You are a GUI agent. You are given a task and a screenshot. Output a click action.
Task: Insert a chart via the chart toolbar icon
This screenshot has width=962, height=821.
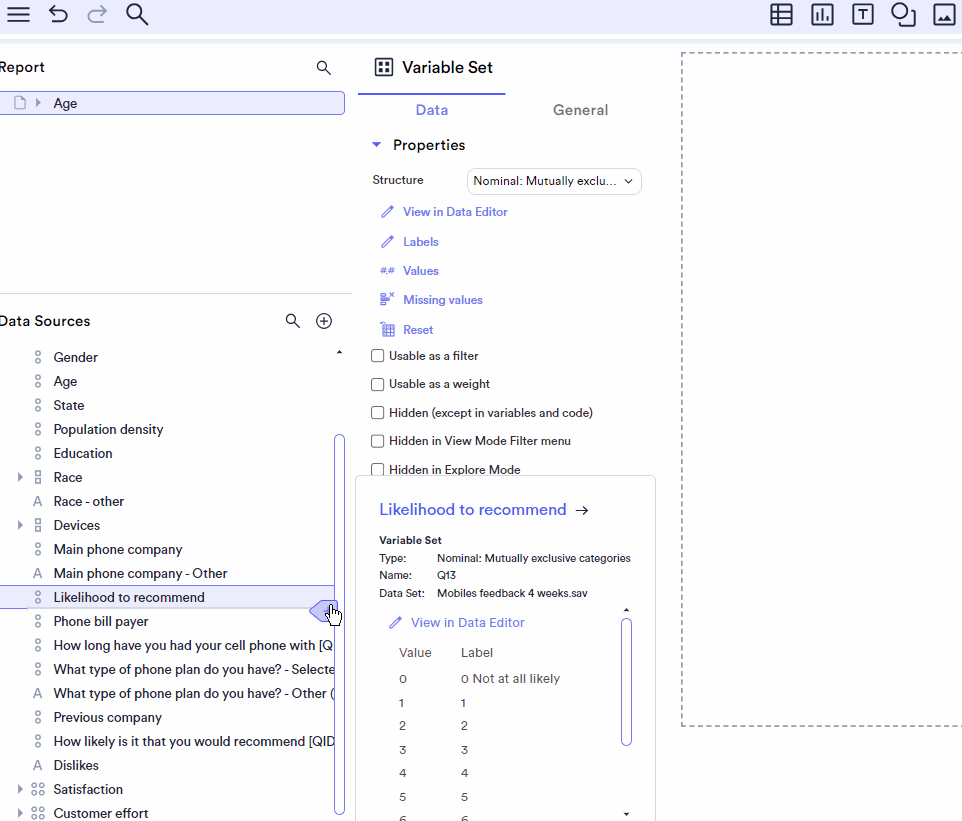tap(822, 15)
